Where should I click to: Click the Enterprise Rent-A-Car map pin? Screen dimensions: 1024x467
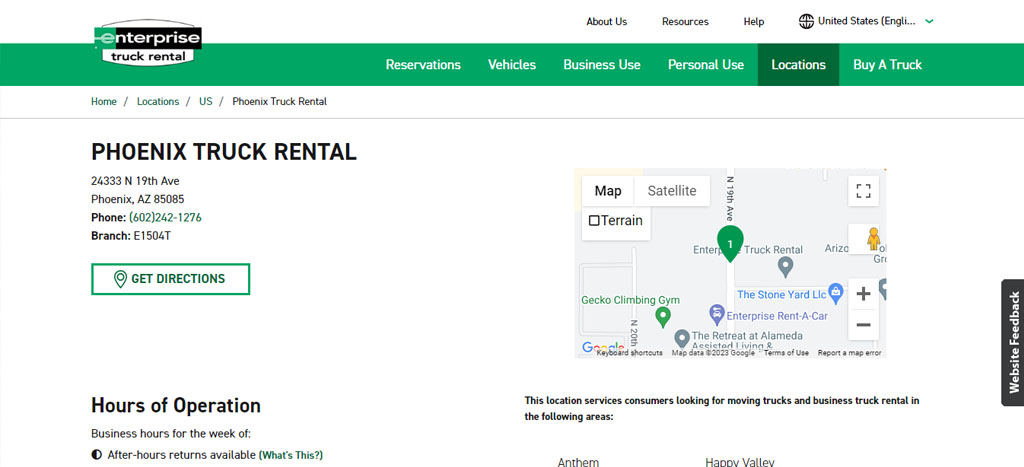tap(717, 314)
